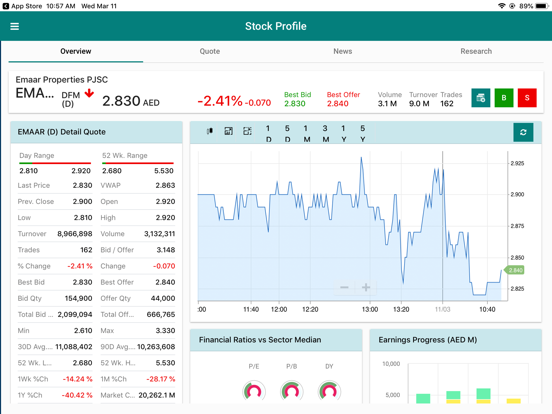The height and width of the screenshot is (414, 552).
Task: Click the Financial Ratios vs Sector Median header
Action: (276, 340)
